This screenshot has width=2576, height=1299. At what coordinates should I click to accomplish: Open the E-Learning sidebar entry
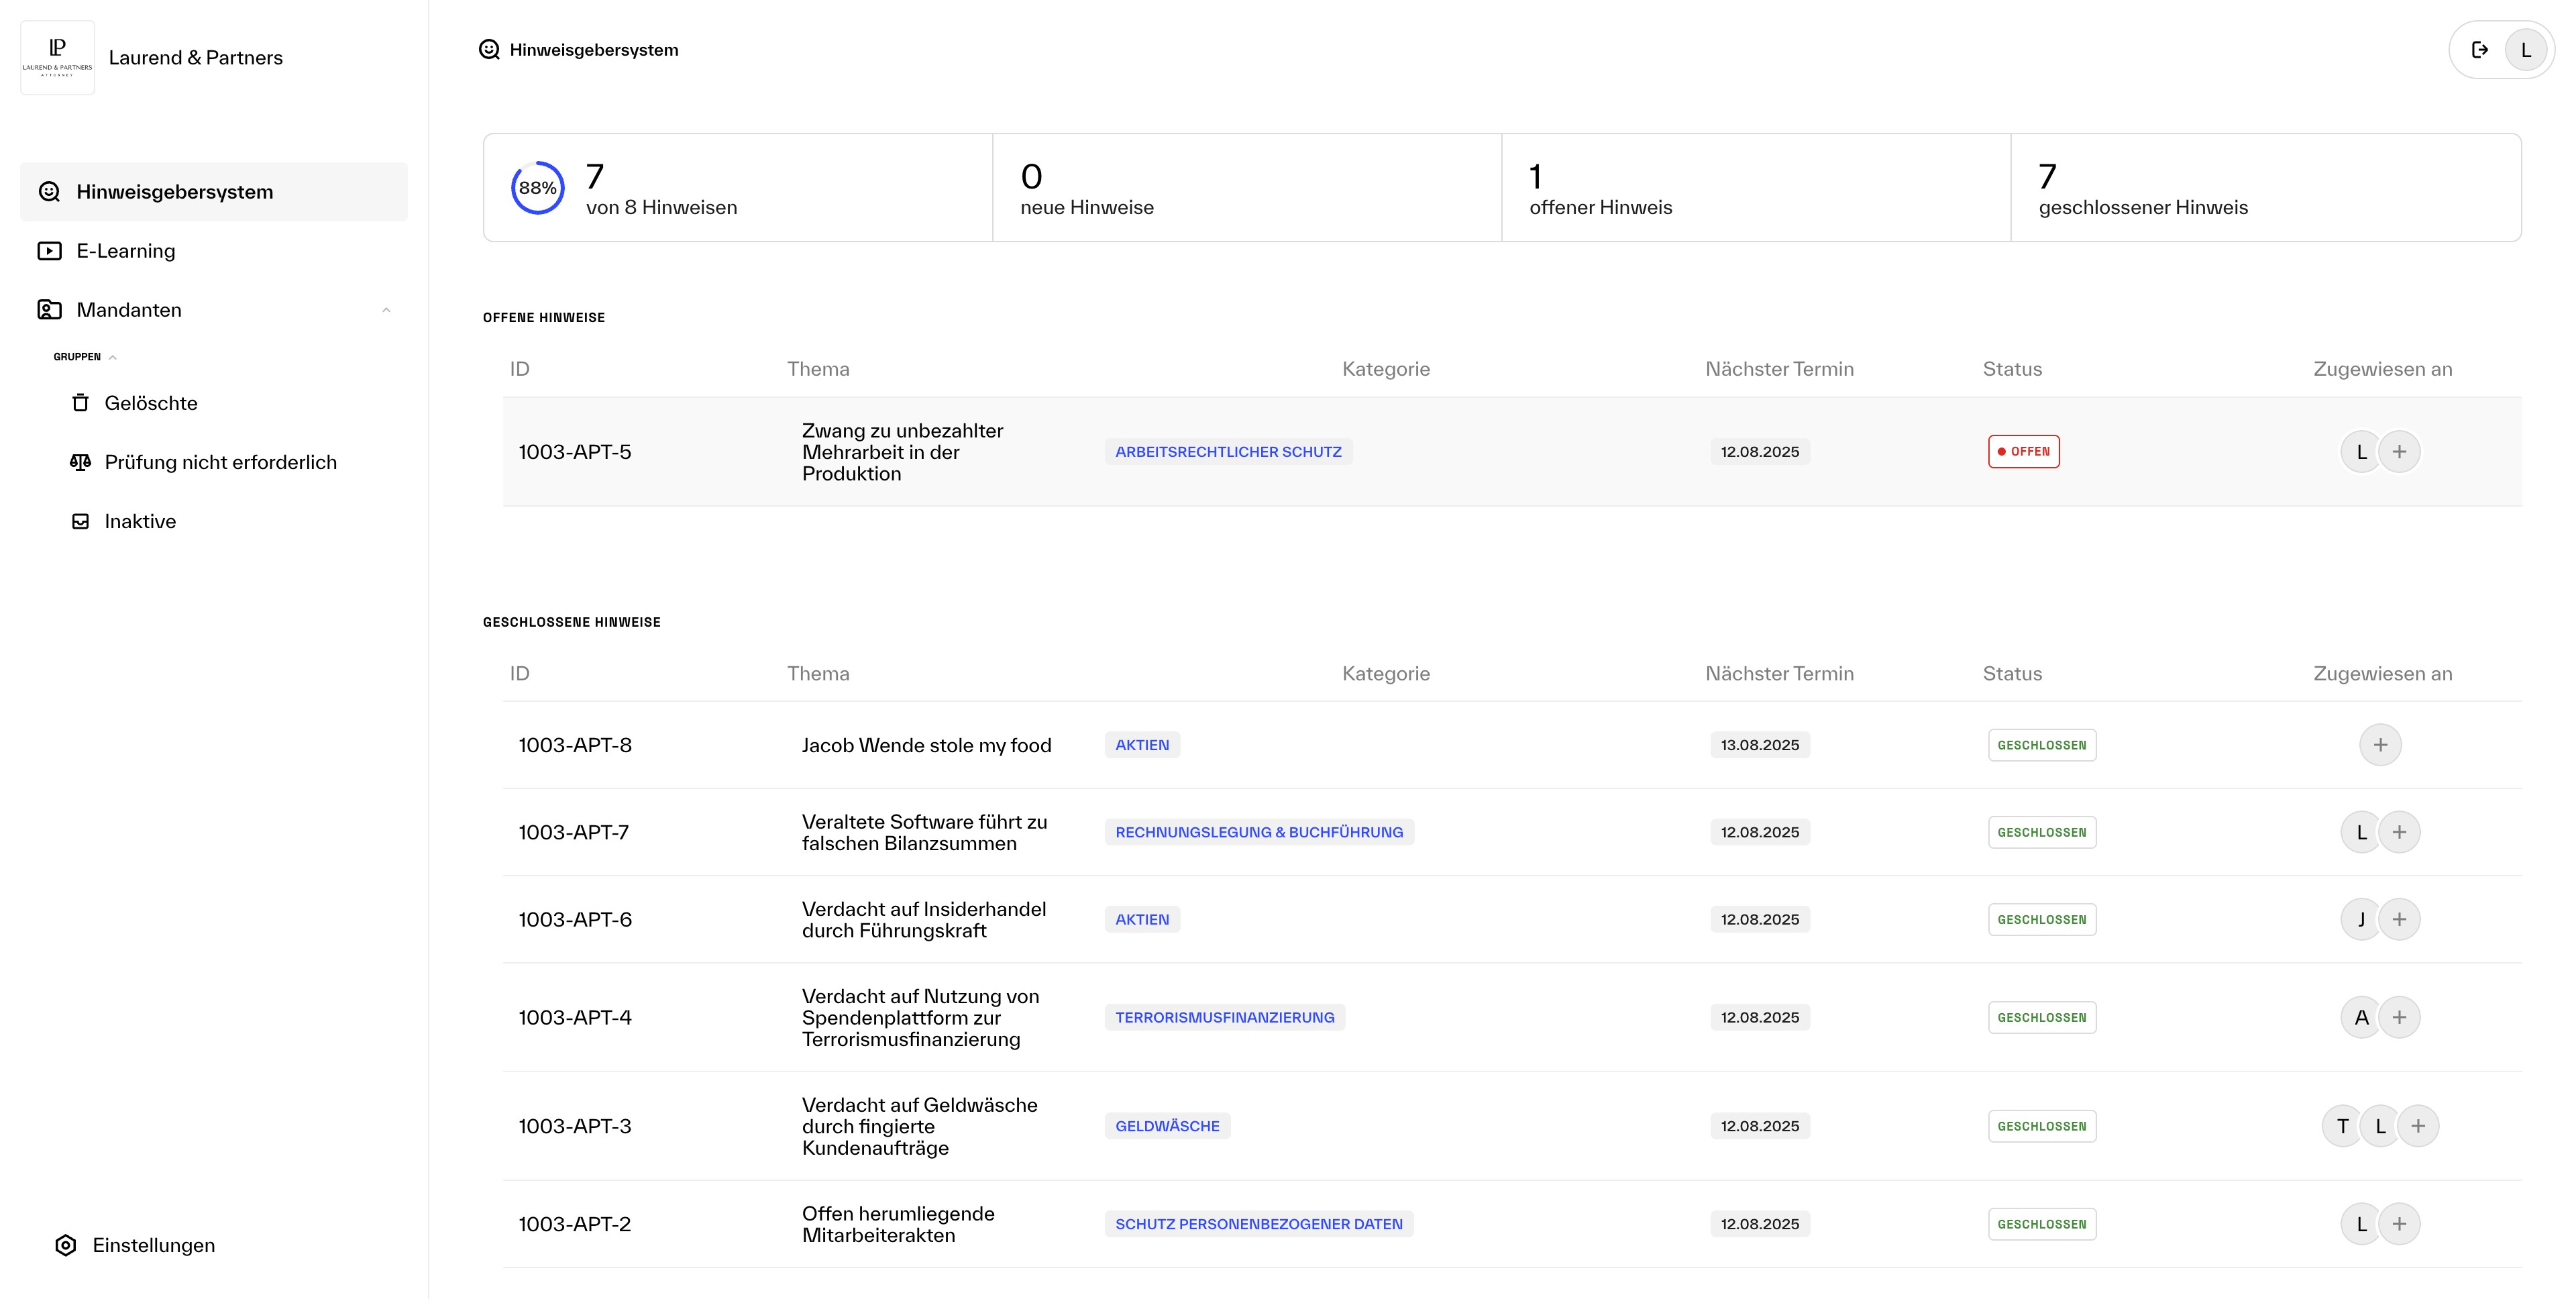124,250
